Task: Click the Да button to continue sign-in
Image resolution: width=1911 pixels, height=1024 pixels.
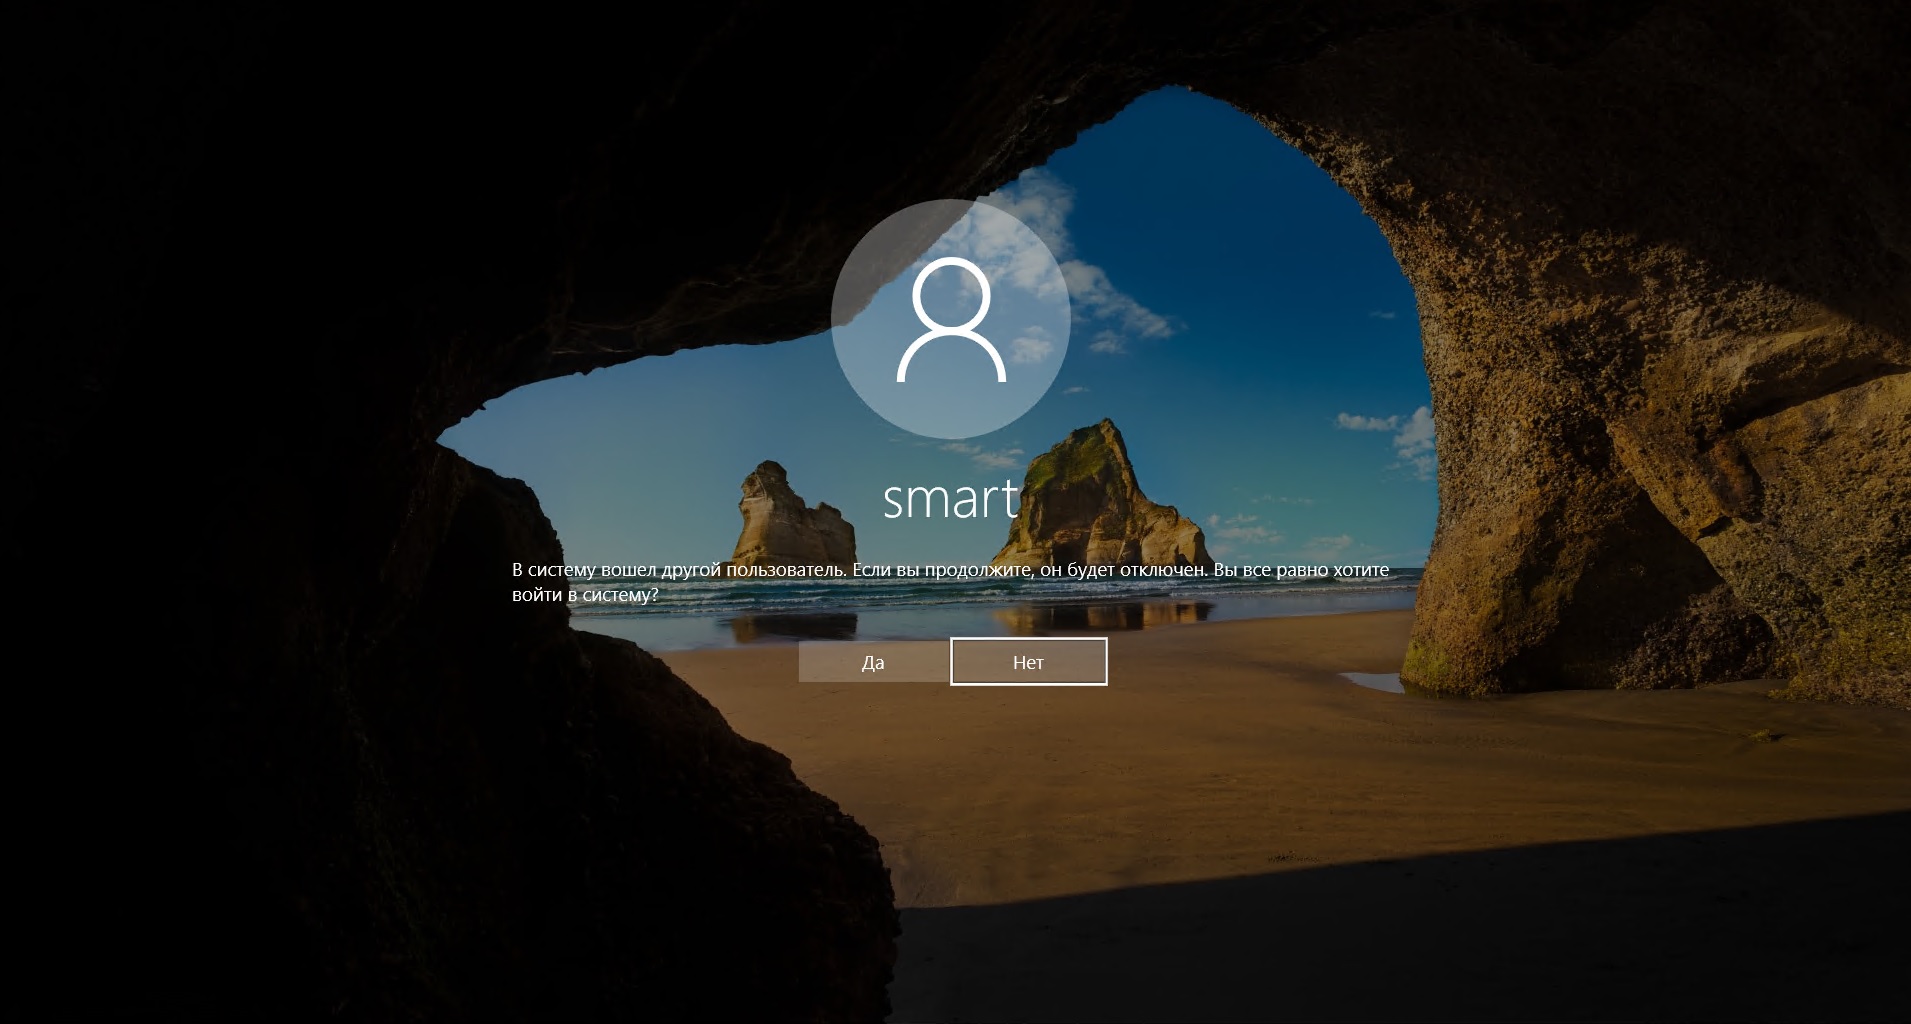Action: 873,662
